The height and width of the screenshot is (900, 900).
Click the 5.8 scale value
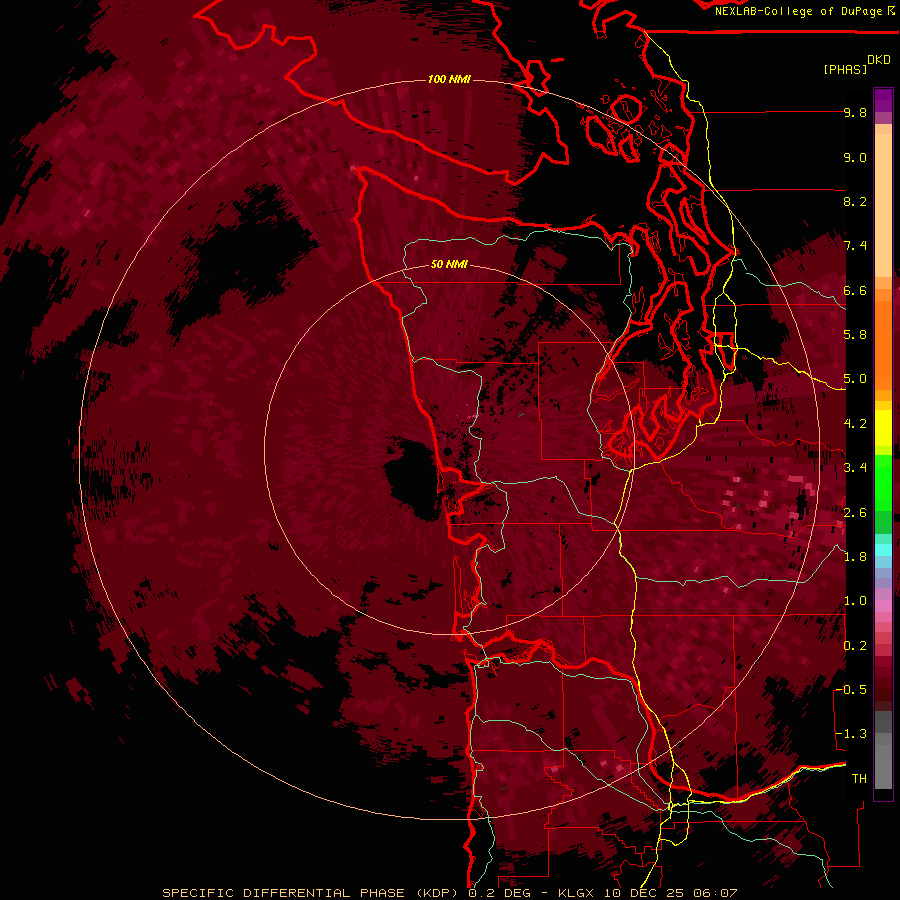855,335
